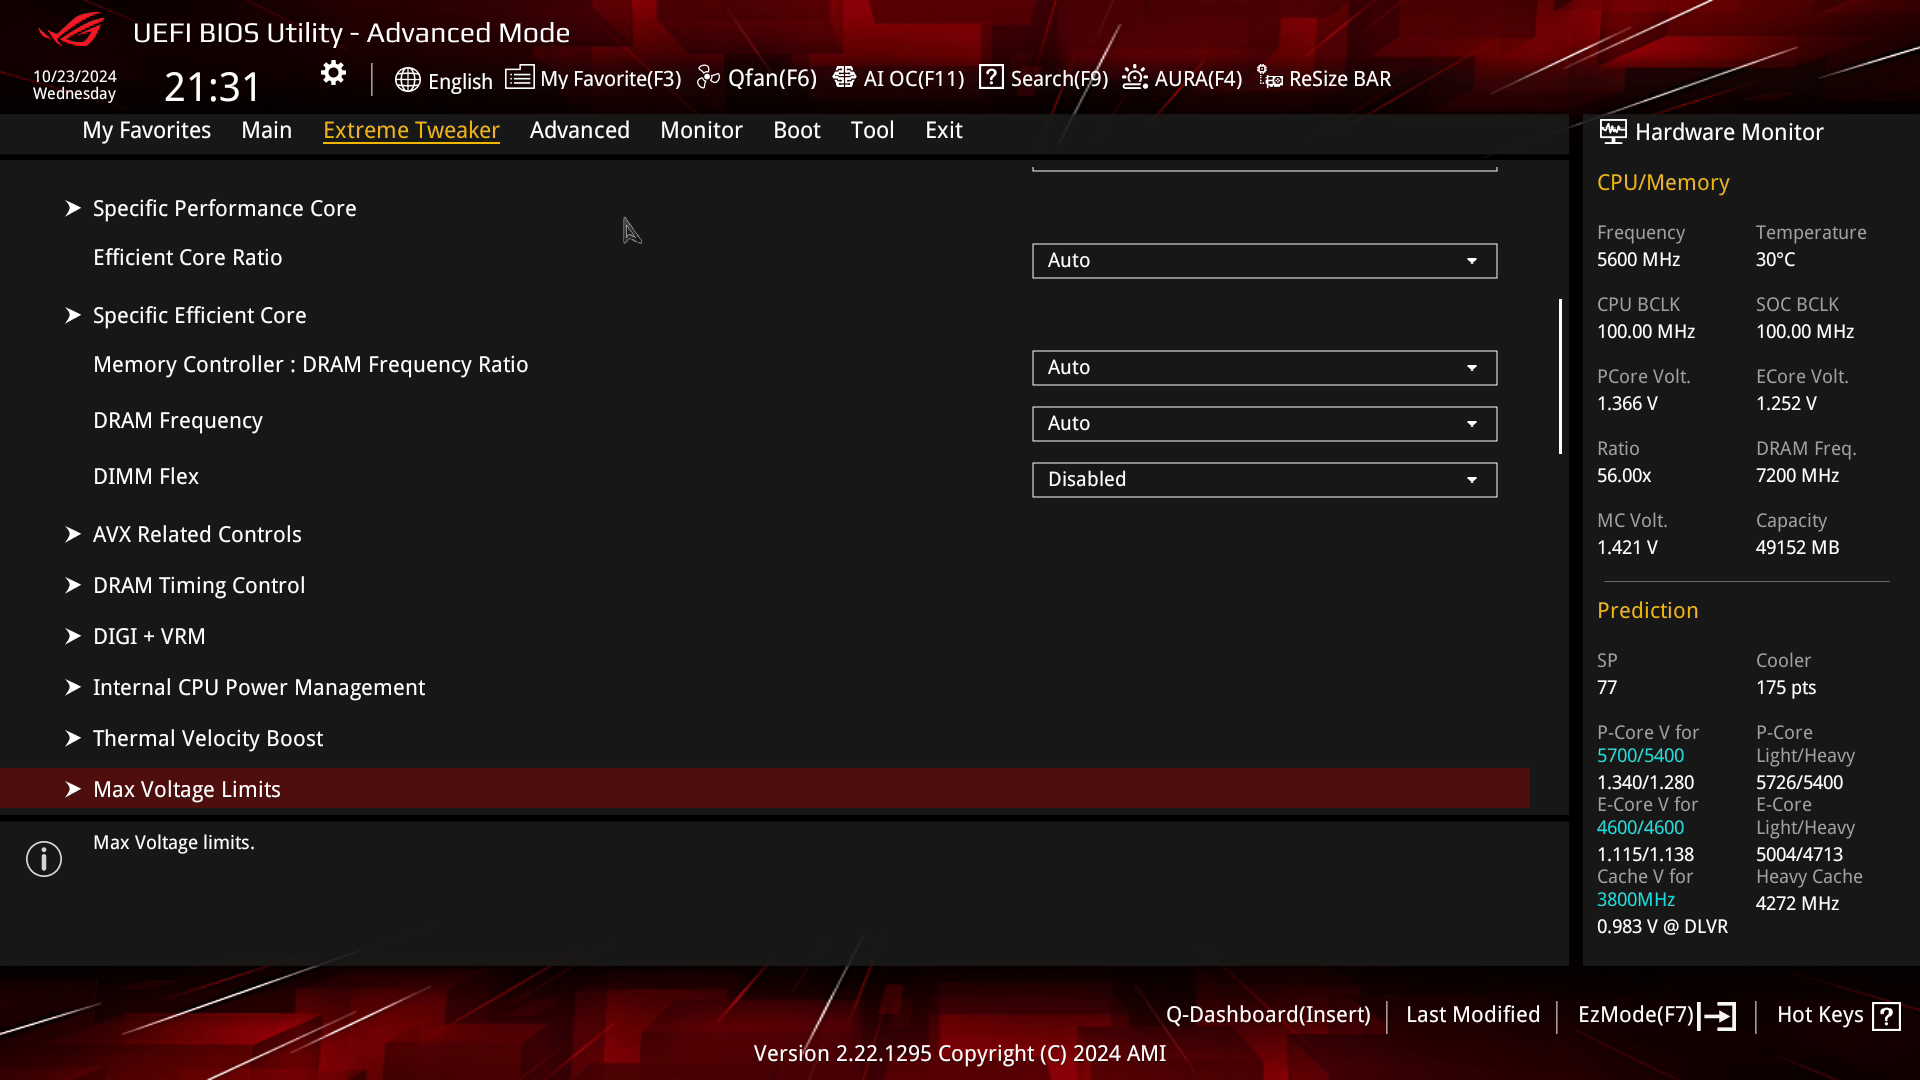Viewport: 1920px width, 1080px height.
Task: Navigate to Monitor menu tab
Action: click(702, 129)
